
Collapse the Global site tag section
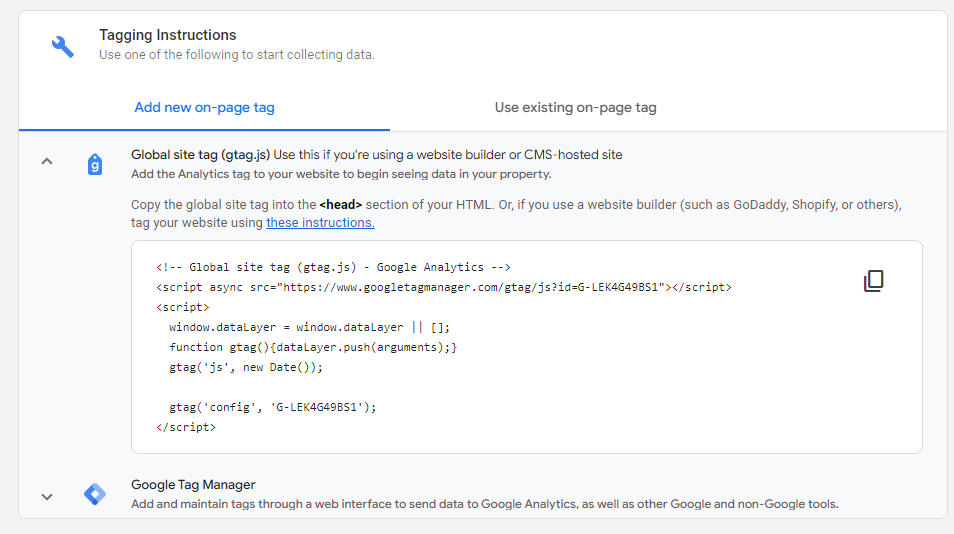pos(47,162)
